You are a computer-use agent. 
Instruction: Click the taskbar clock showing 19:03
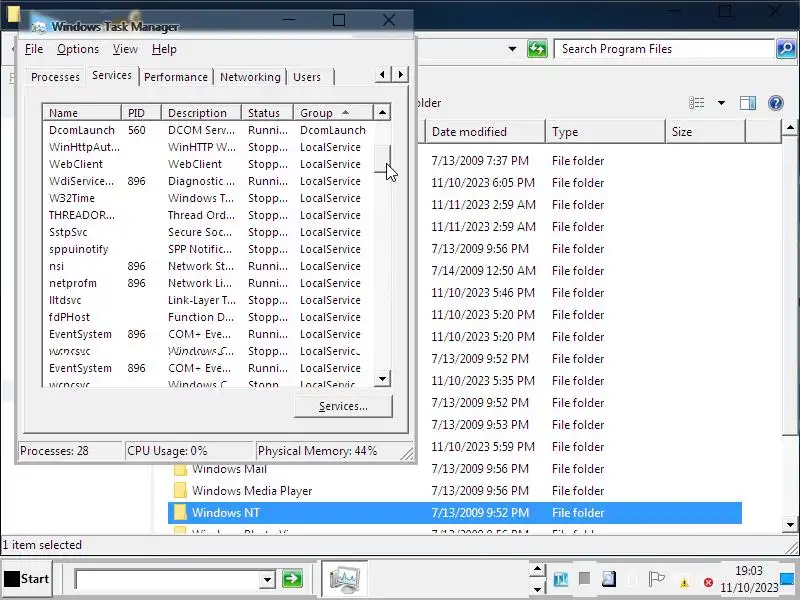coord(748,579)
